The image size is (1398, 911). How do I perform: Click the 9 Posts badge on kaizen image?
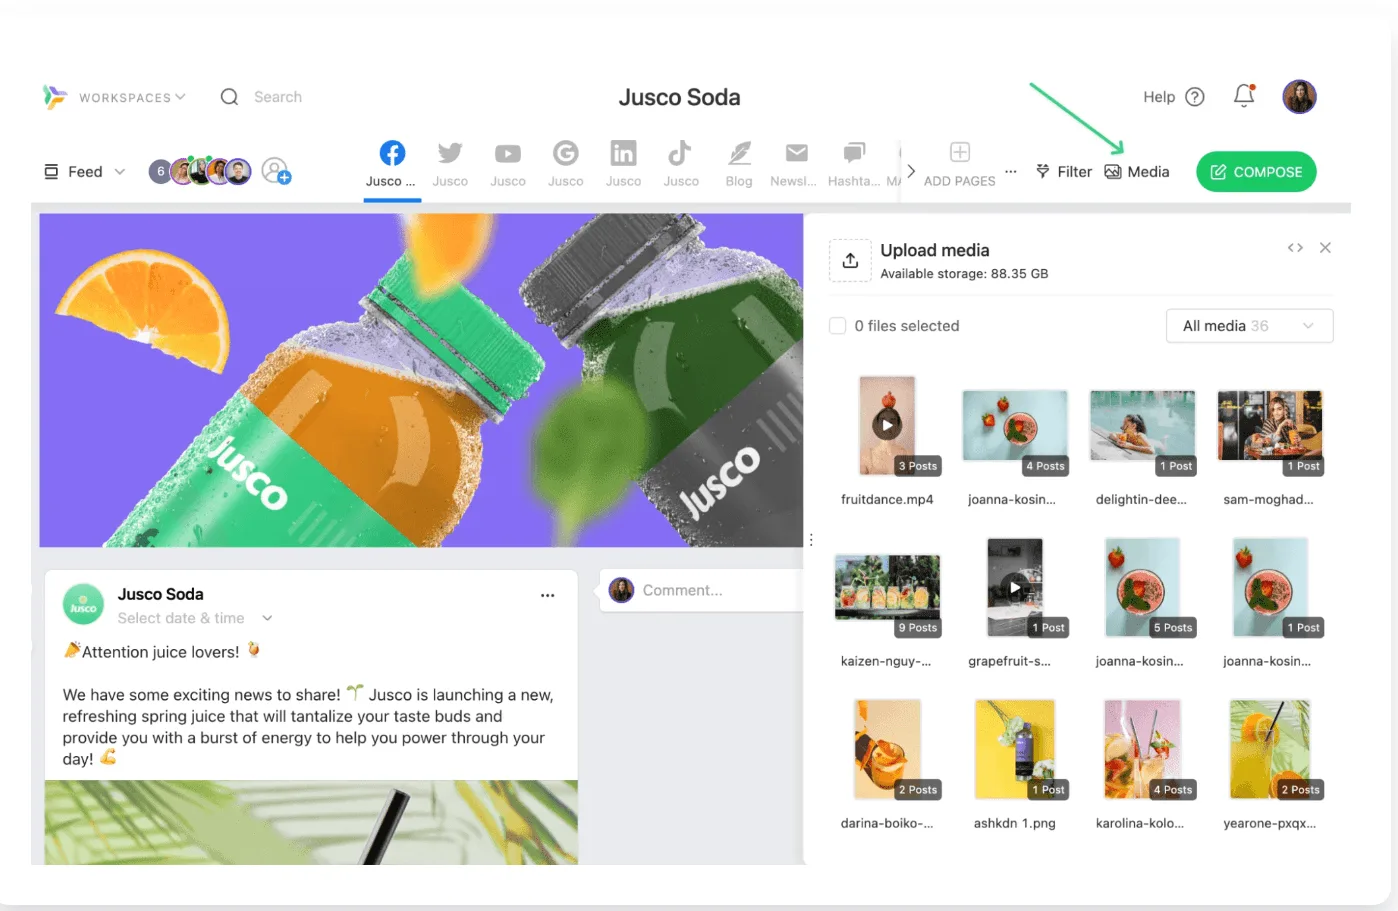918,628
